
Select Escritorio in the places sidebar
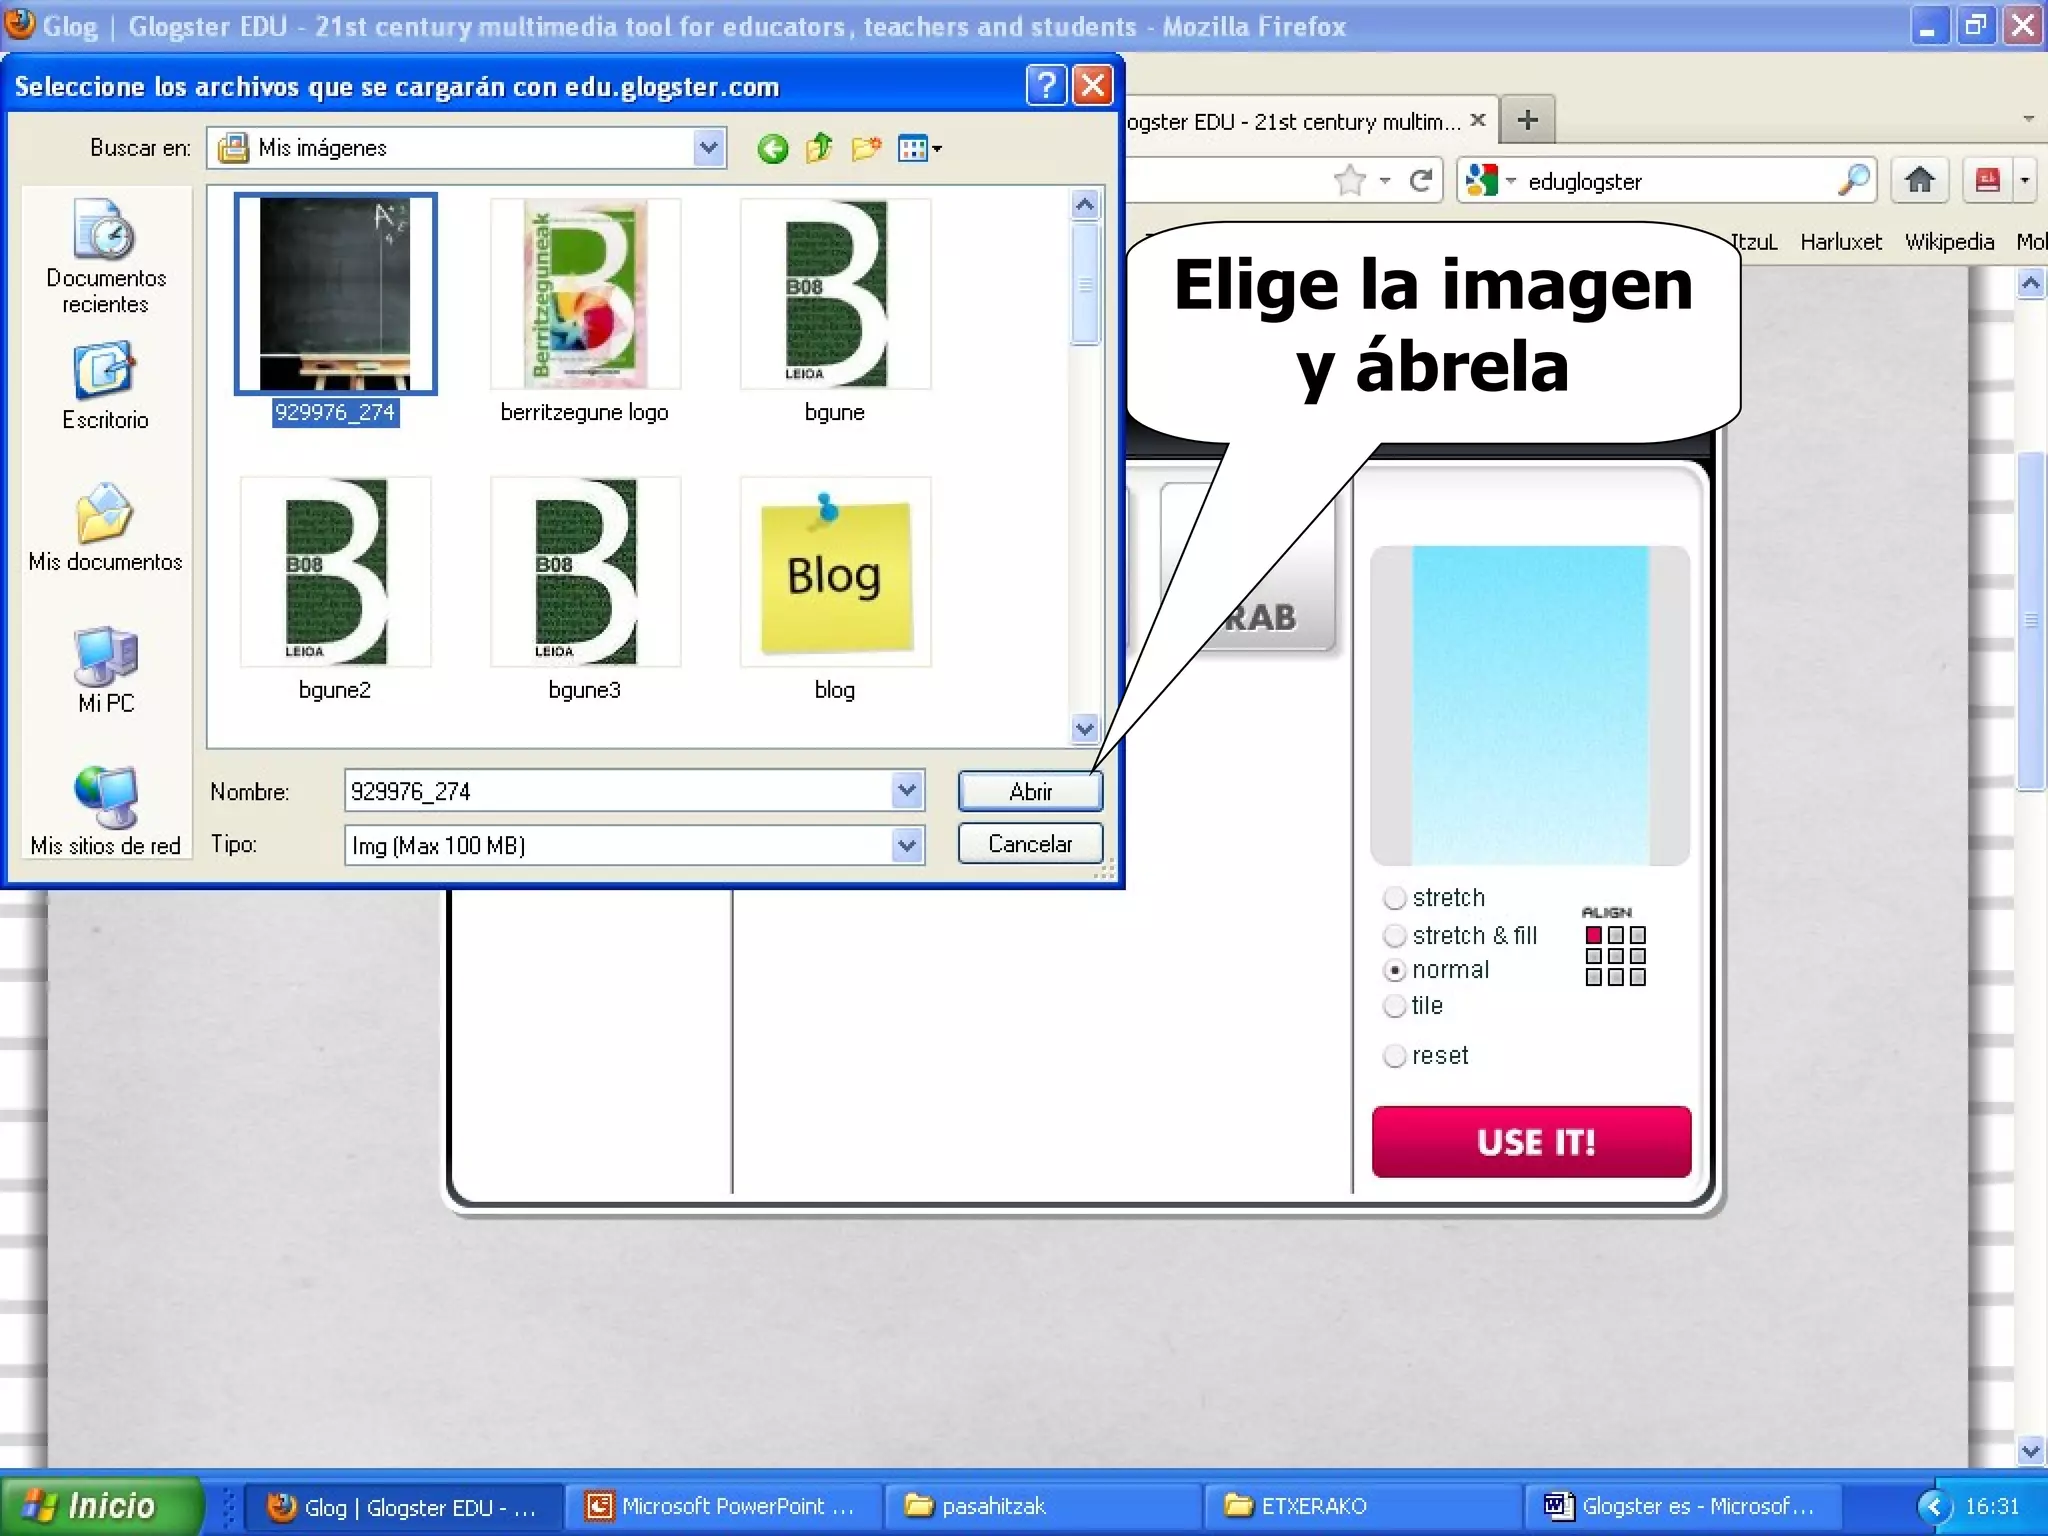[x=105, y=387]
